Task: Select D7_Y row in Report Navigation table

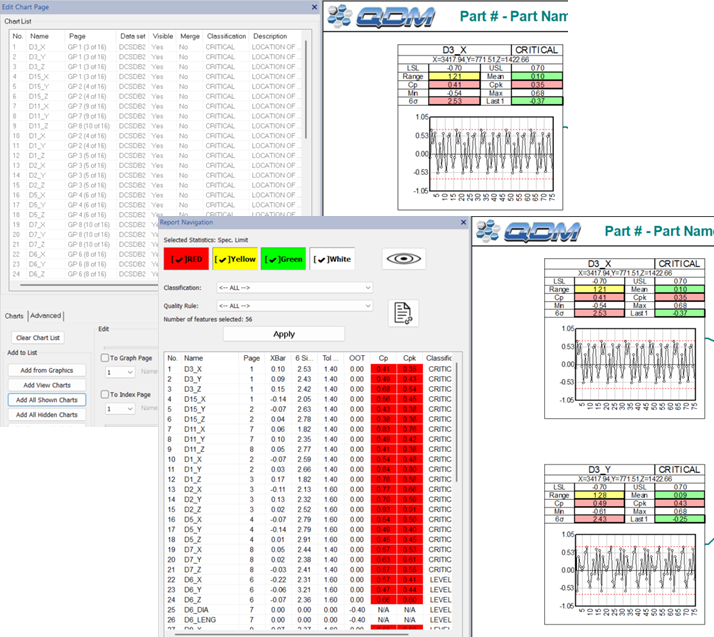Action: [310, 560]
